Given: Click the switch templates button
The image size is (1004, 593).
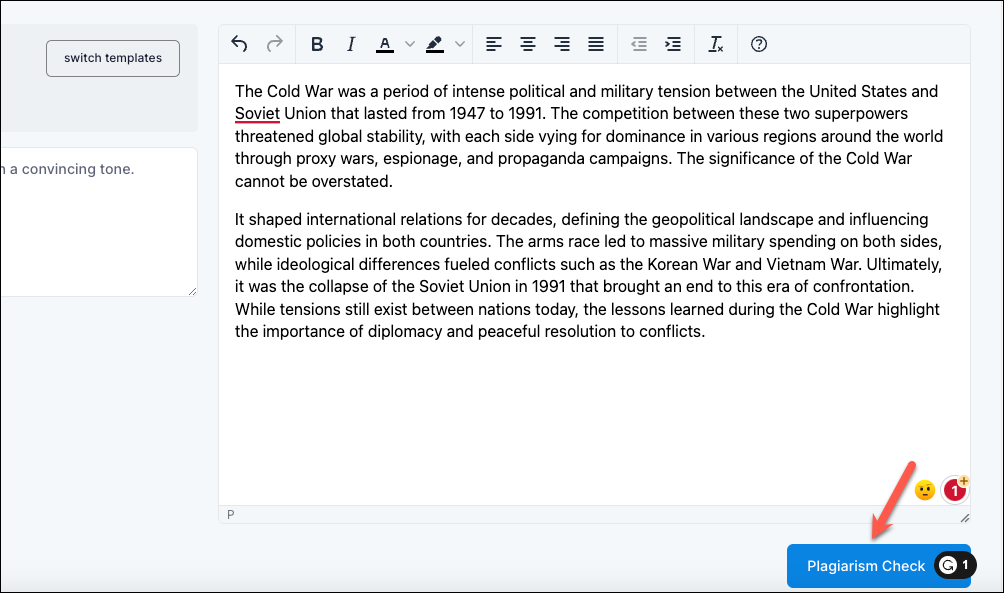Looking at the screenshot, I should (x=113, y=58).
